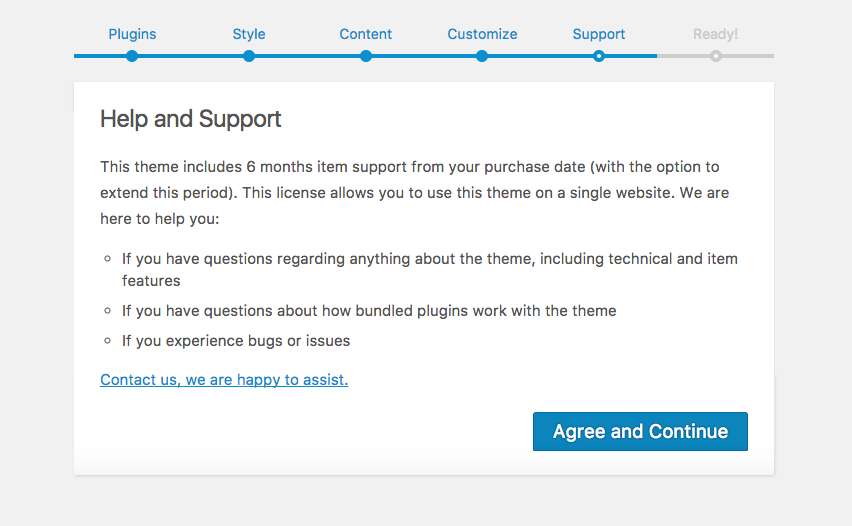Go to the Style step label
Image resolution: width=852 pixels, height=526 pixels.
pyautogui.click(x=249, y=34)
